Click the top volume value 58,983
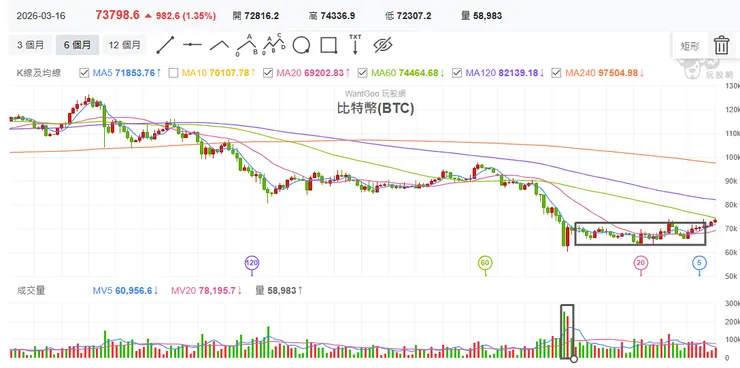Viewport: 740px width, 368px height. point(487,16)
